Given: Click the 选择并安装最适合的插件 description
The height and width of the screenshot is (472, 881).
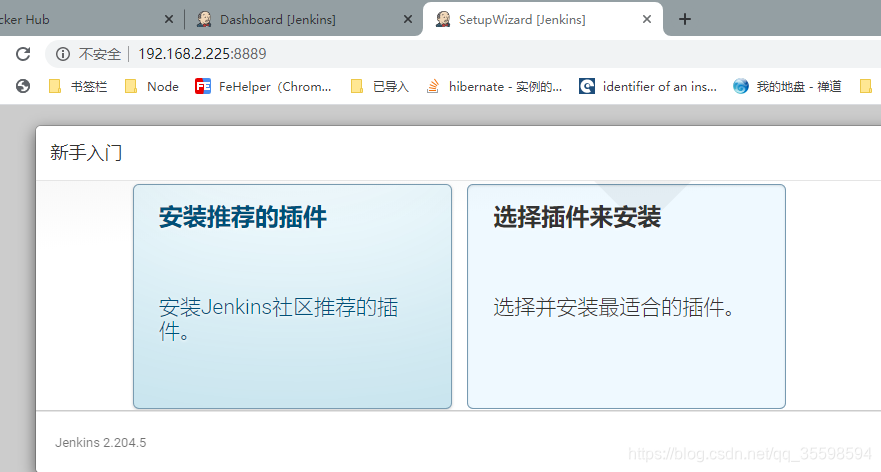Looking at the screenshot, I should pos(614,307).
